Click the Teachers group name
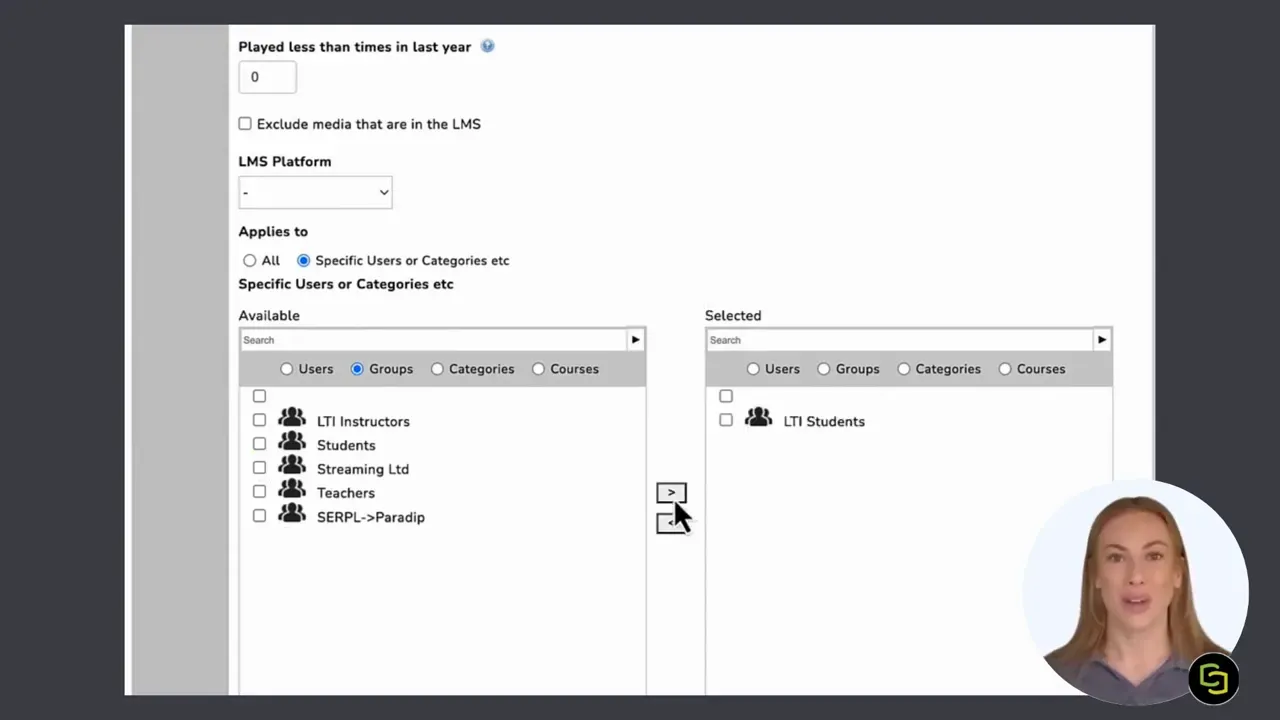 click(x=346, y=493)
